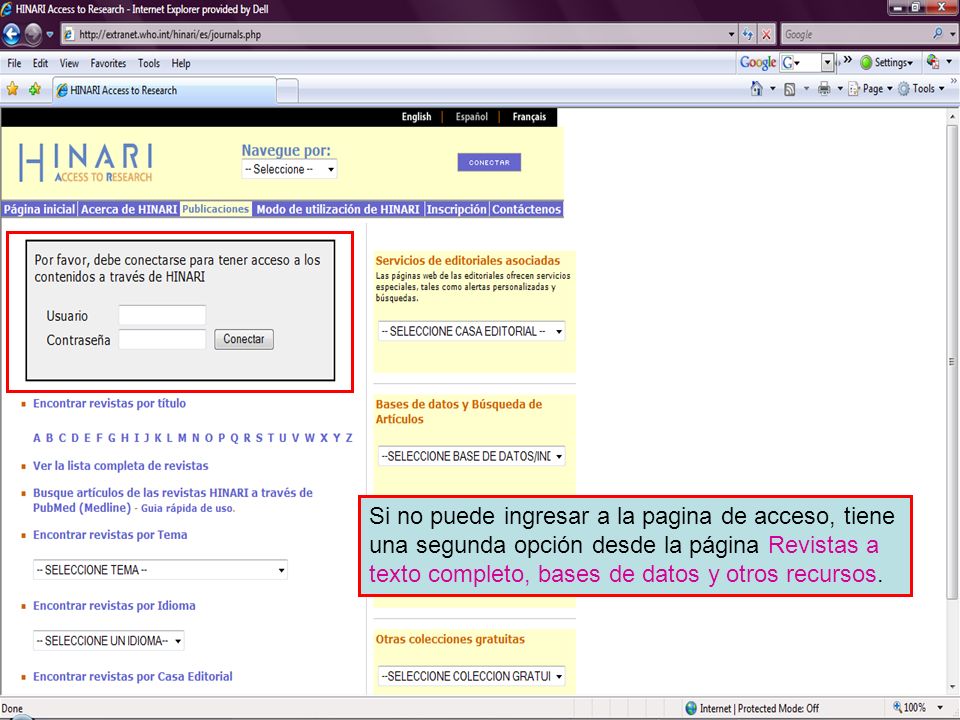Click letter M in journal alphabet list
The height and width of the screenshot is (720, 960).
(x=182, y=438)
